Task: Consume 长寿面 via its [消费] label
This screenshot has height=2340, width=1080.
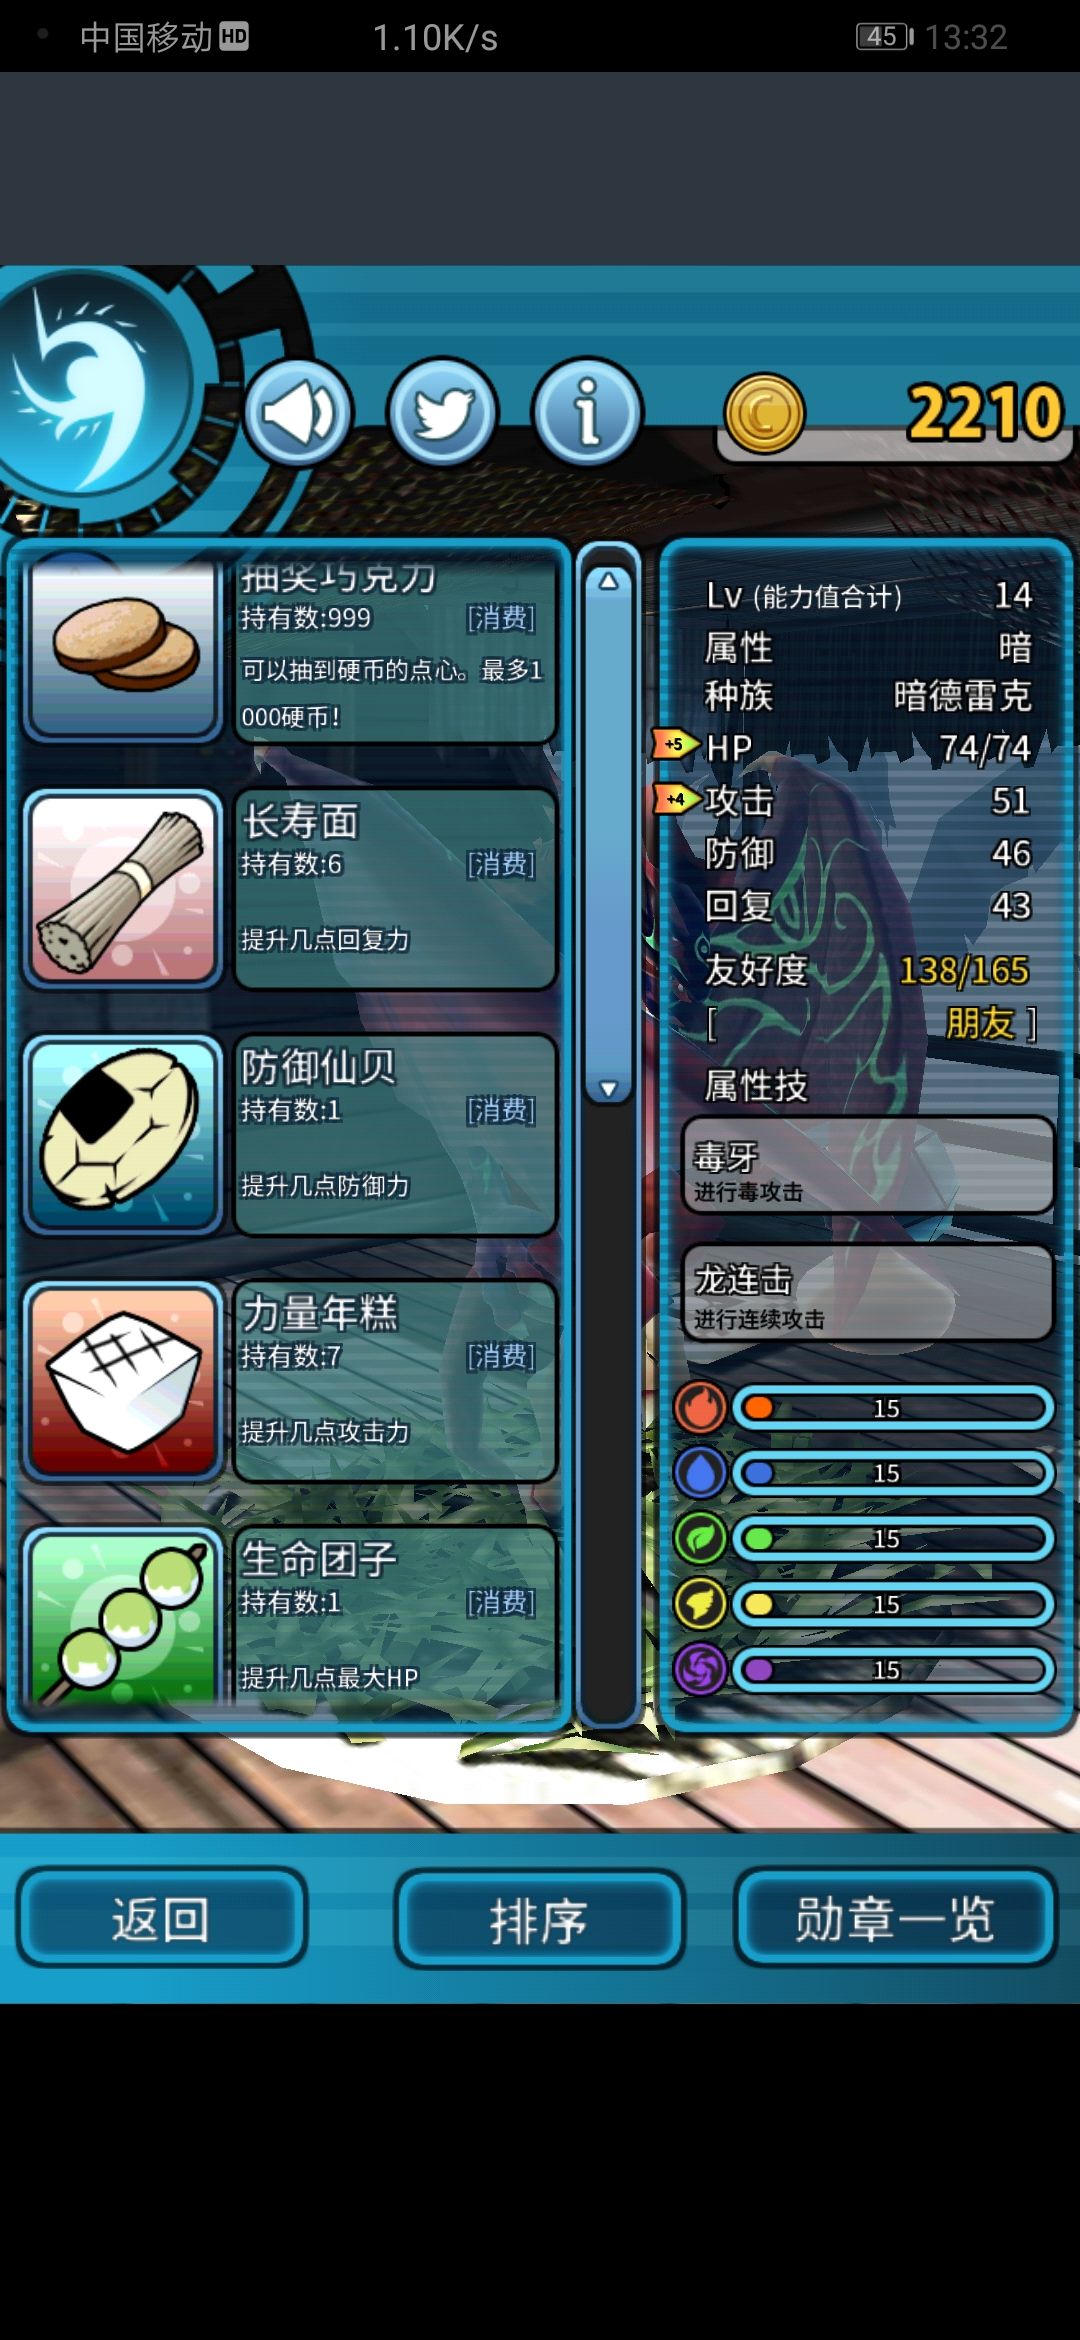Action: click(x=501, y=864)
